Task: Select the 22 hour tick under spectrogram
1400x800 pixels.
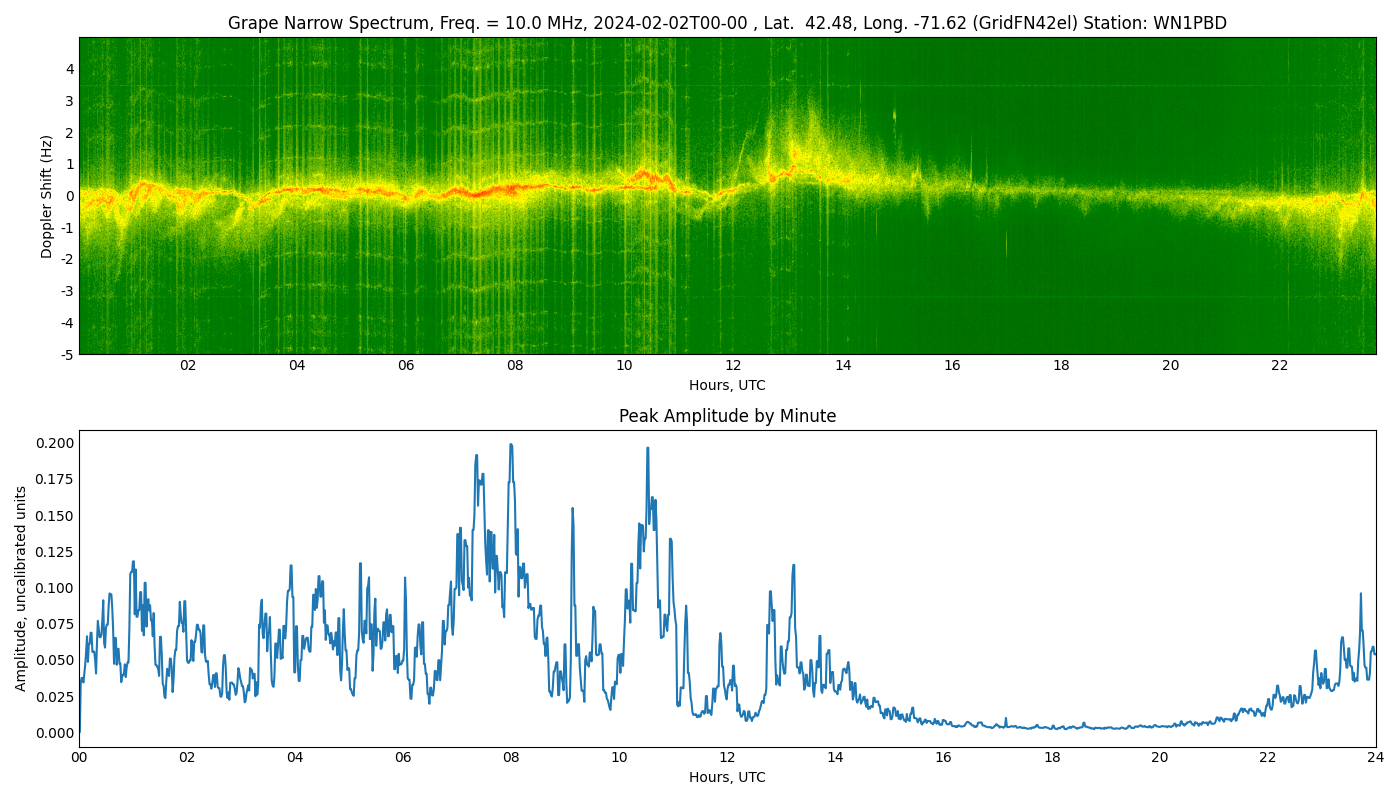Action: pyautogui.click(x=1279, y=366)
